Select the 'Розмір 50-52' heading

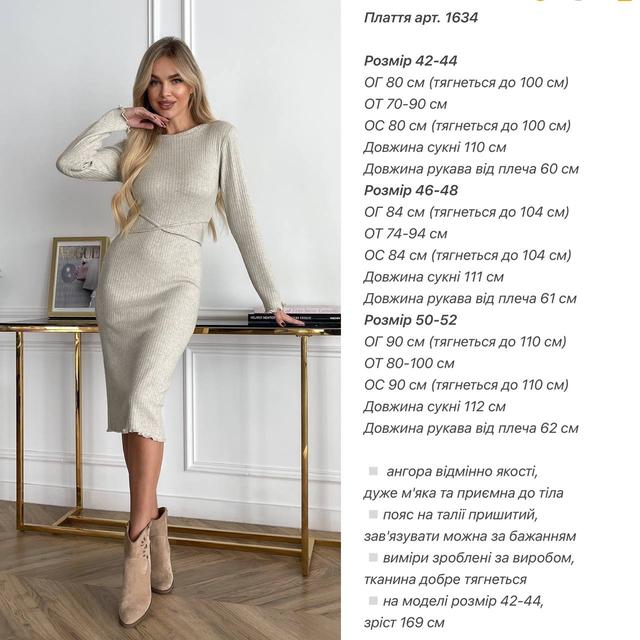click(x=410, y=320)
